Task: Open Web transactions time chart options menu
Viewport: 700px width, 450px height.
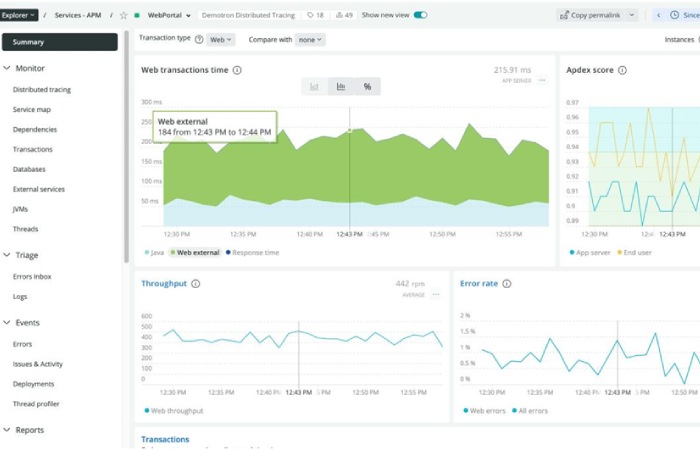Action: 542,80
